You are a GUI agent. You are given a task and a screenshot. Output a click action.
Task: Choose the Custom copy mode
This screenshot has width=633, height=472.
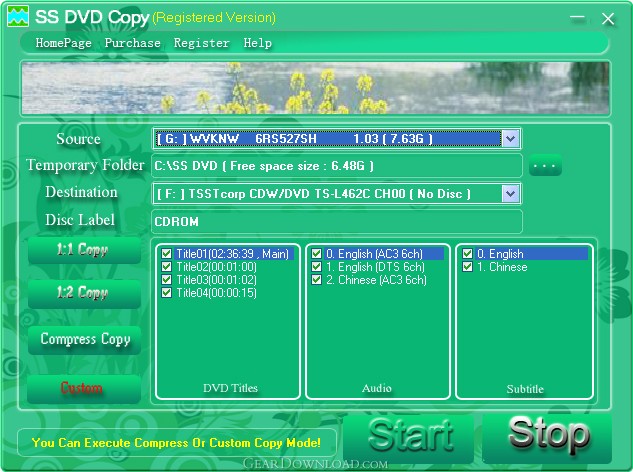[x=84, y=389]
